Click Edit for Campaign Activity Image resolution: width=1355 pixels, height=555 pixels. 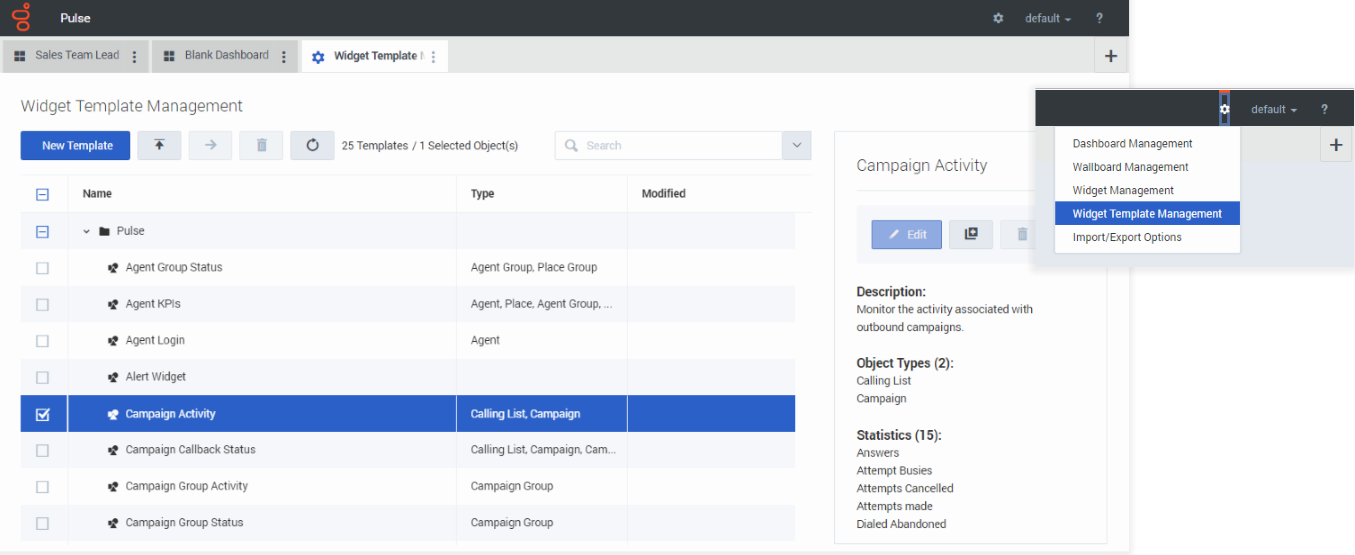(x=907, y=234)
